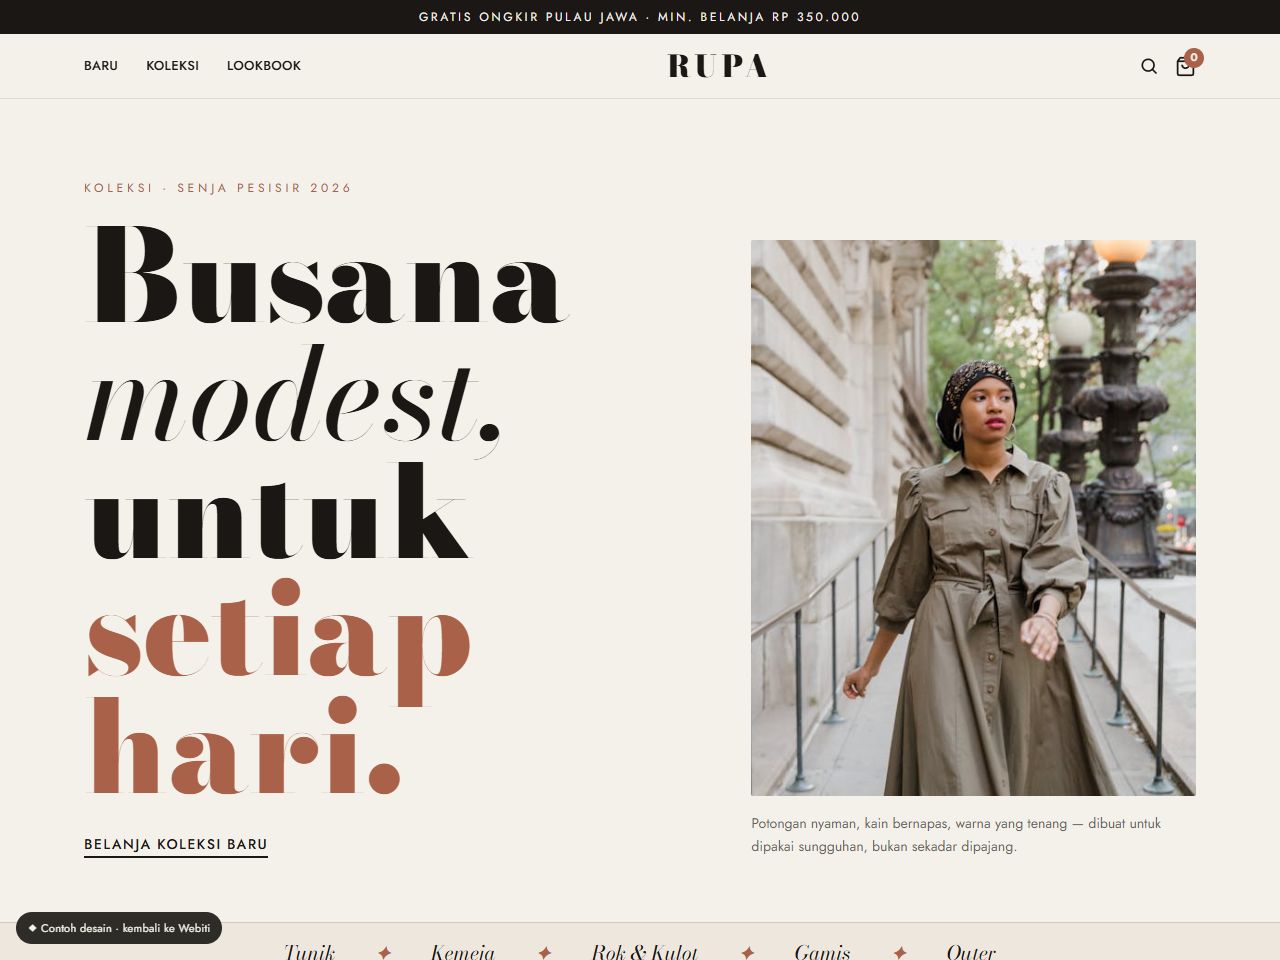Viewport: 1280px width, 960px height.
Task: Select Tunik in the category marquee
Action: pyautogui.click(x=309, y=951)
